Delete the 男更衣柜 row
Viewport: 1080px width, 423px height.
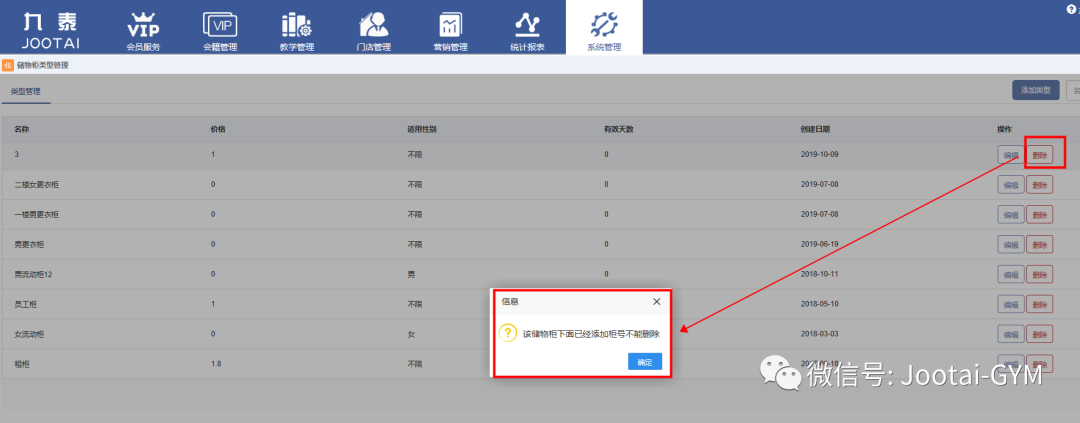[x=1039, y=245]
